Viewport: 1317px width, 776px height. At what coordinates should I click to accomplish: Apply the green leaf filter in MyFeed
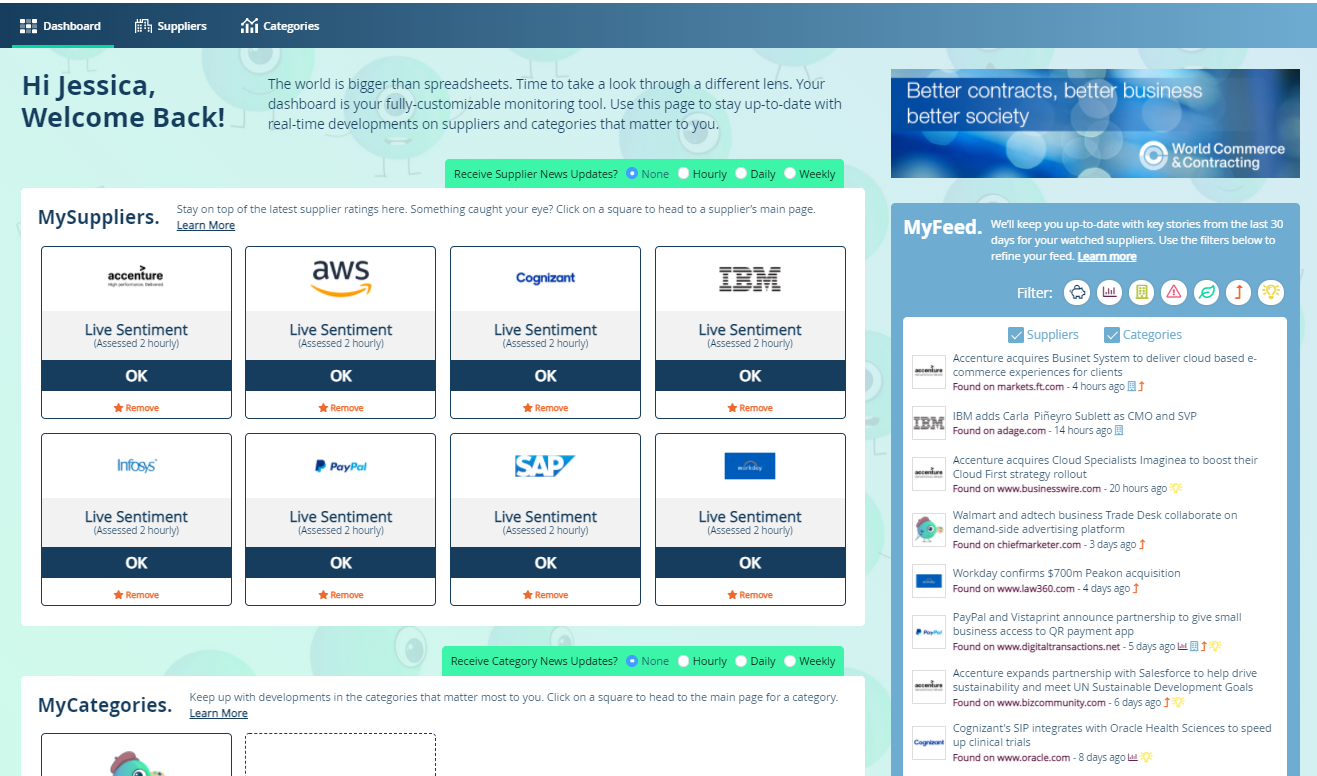pyautogui.click(x=1206, y=292)
